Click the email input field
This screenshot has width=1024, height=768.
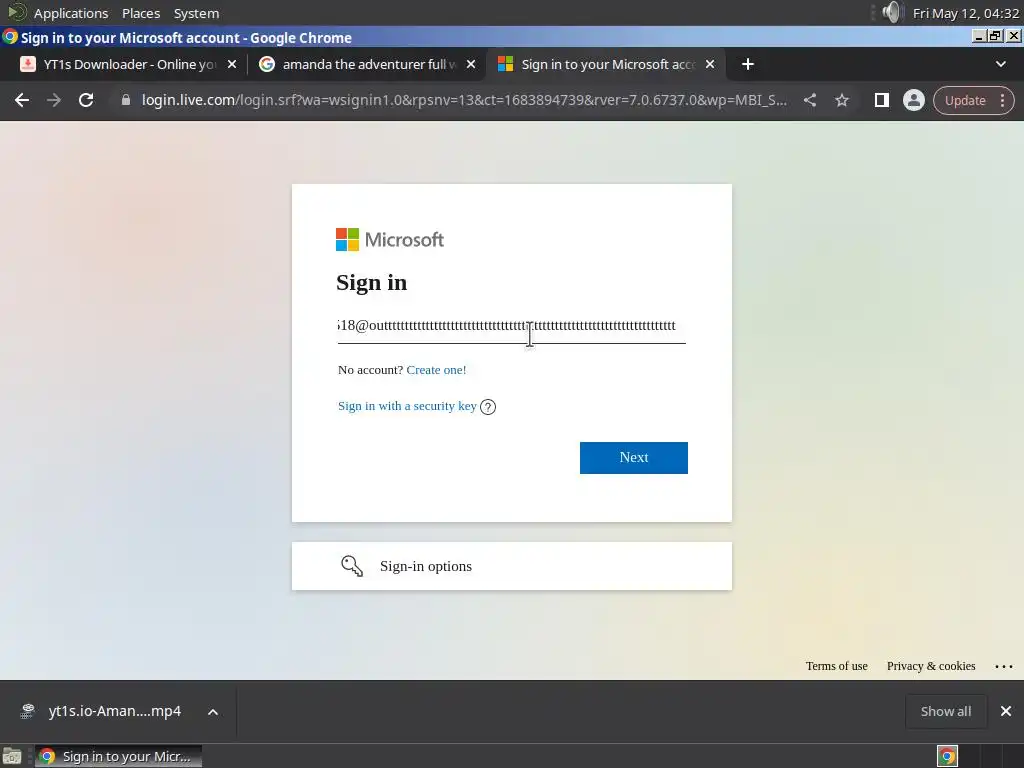click(x=511, y=326)
